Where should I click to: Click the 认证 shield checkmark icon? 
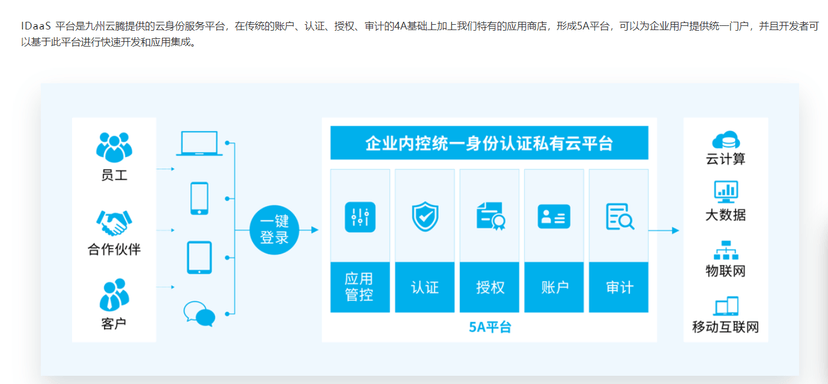425,217
